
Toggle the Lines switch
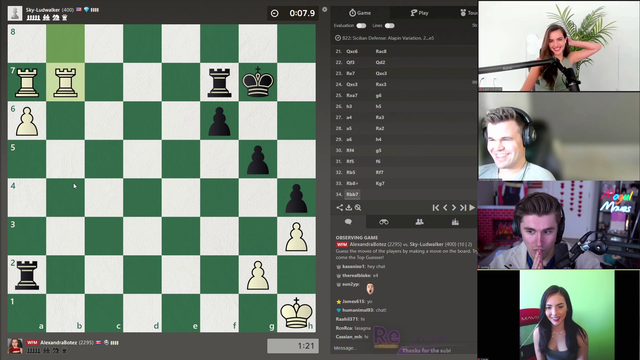pyautogui.click(x=389, y=25)
